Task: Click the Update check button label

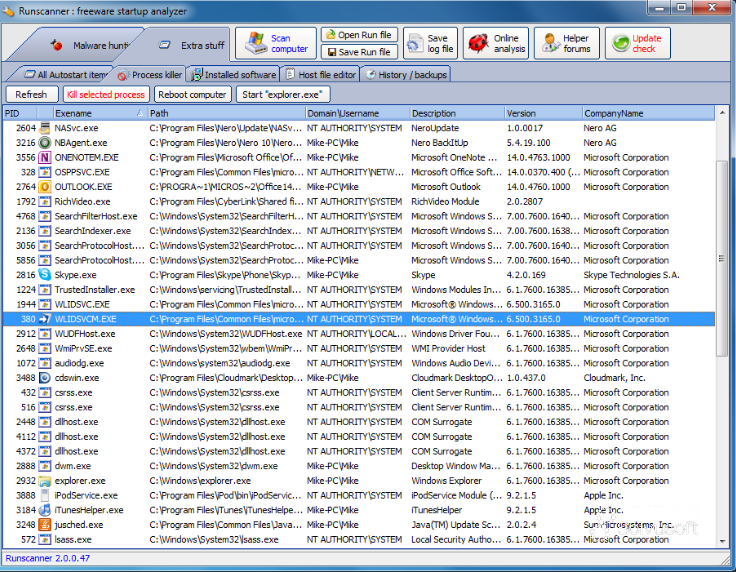Action: click(x=646, y=43)
